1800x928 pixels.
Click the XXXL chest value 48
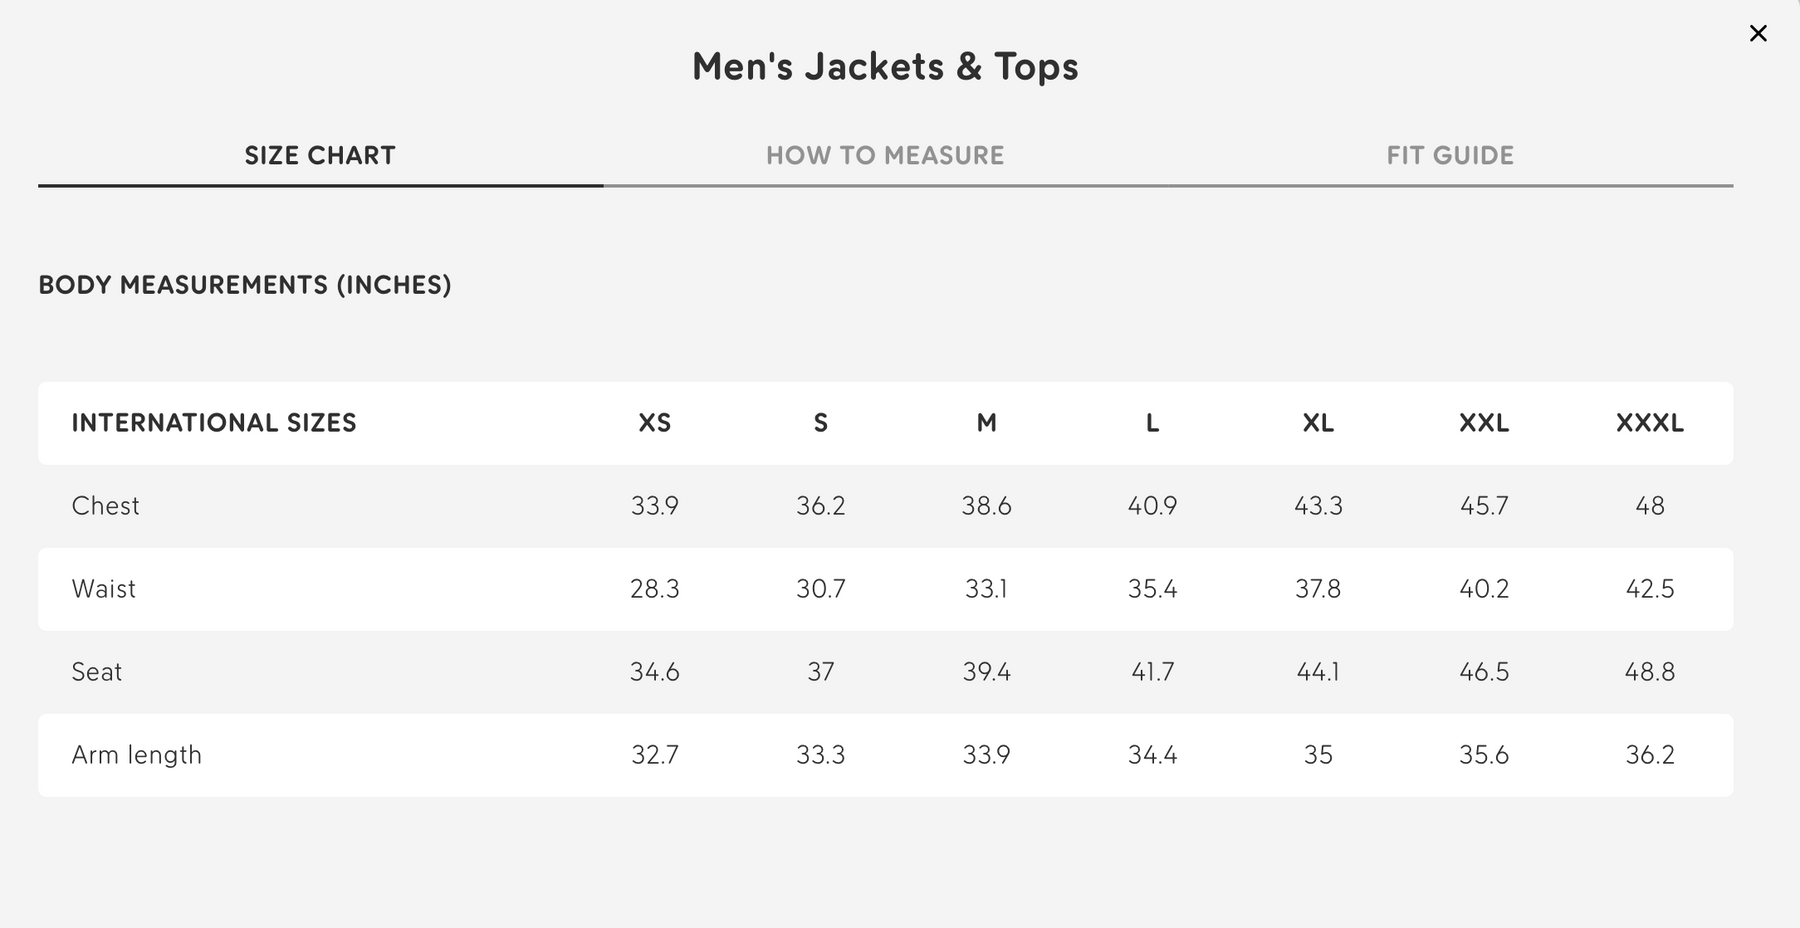click(x=1650, y=506)
